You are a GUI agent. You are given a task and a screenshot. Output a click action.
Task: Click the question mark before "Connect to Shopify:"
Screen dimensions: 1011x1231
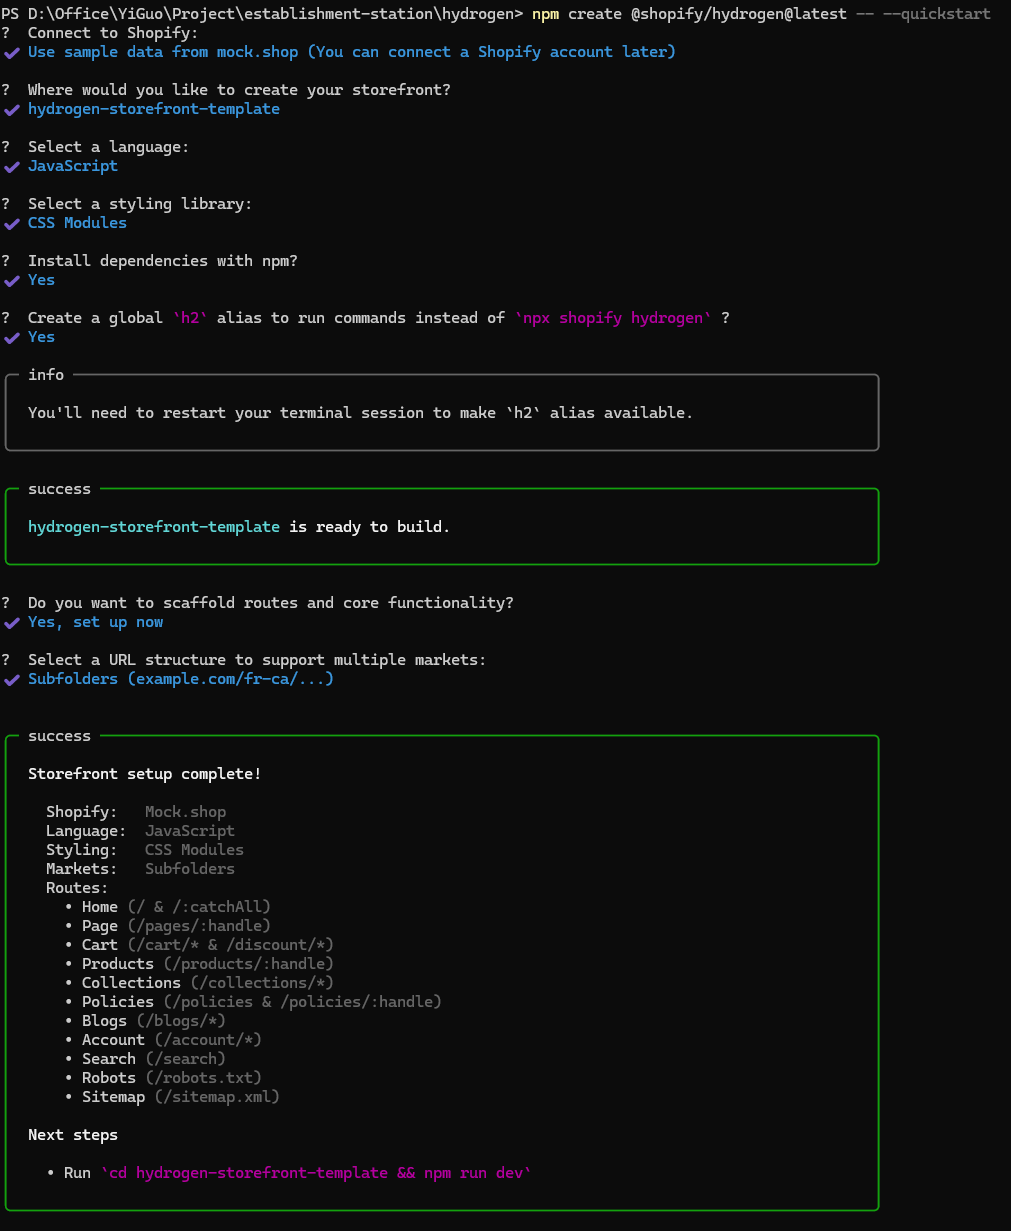[x=6, y=33]
